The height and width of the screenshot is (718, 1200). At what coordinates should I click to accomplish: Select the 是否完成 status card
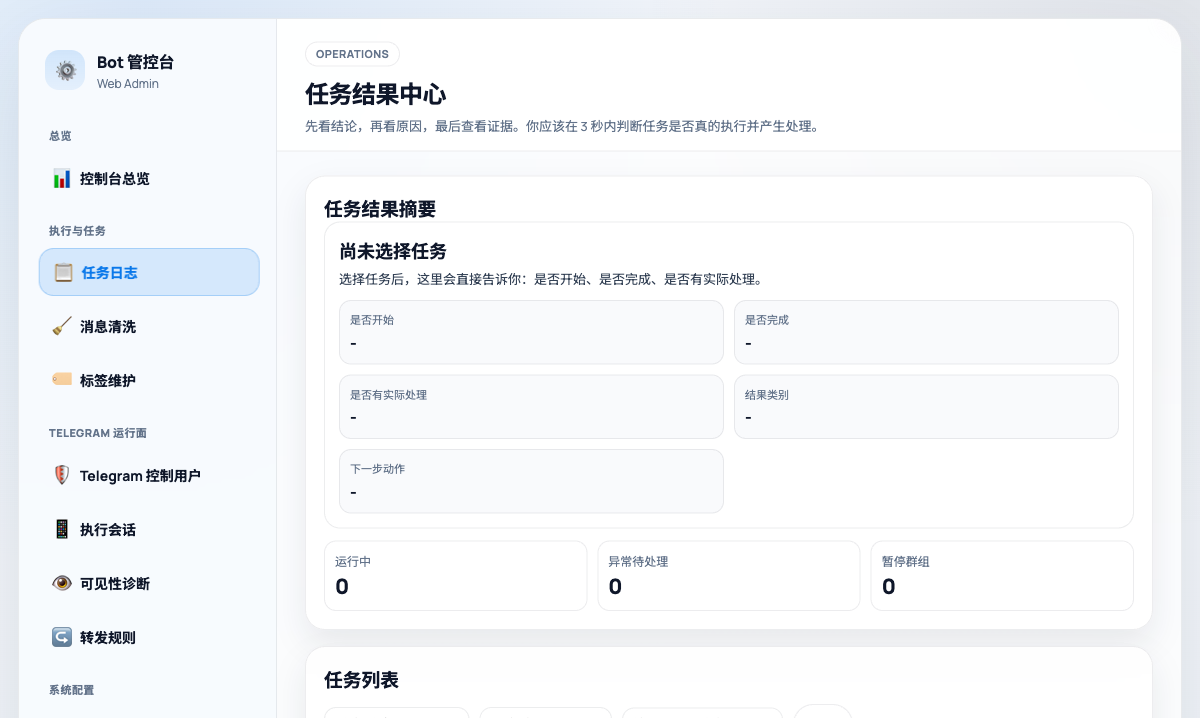click(x=926, y=332)
